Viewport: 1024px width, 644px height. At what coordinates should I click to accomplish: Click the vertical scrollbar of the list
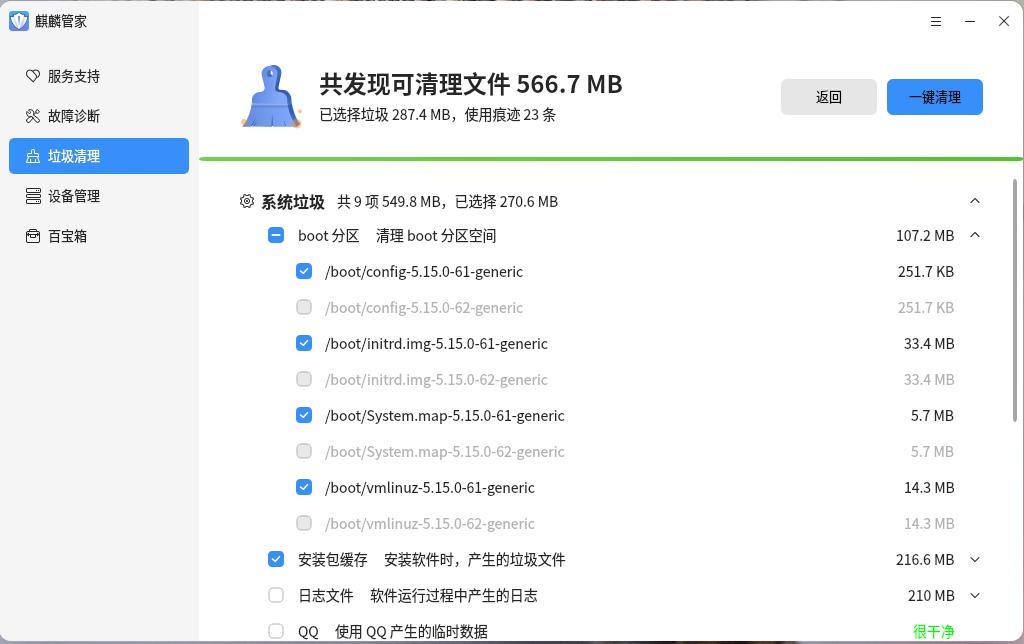[x=1015, y=300]
